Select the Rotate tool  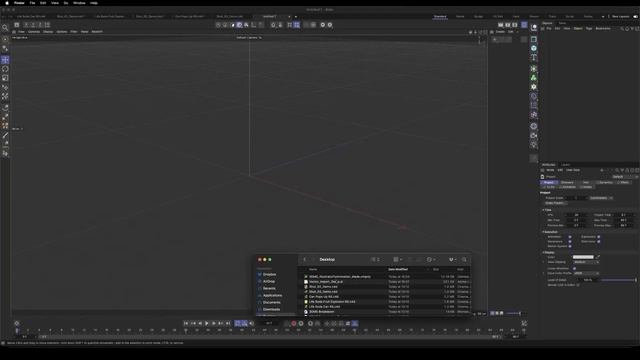coord(5,69)
